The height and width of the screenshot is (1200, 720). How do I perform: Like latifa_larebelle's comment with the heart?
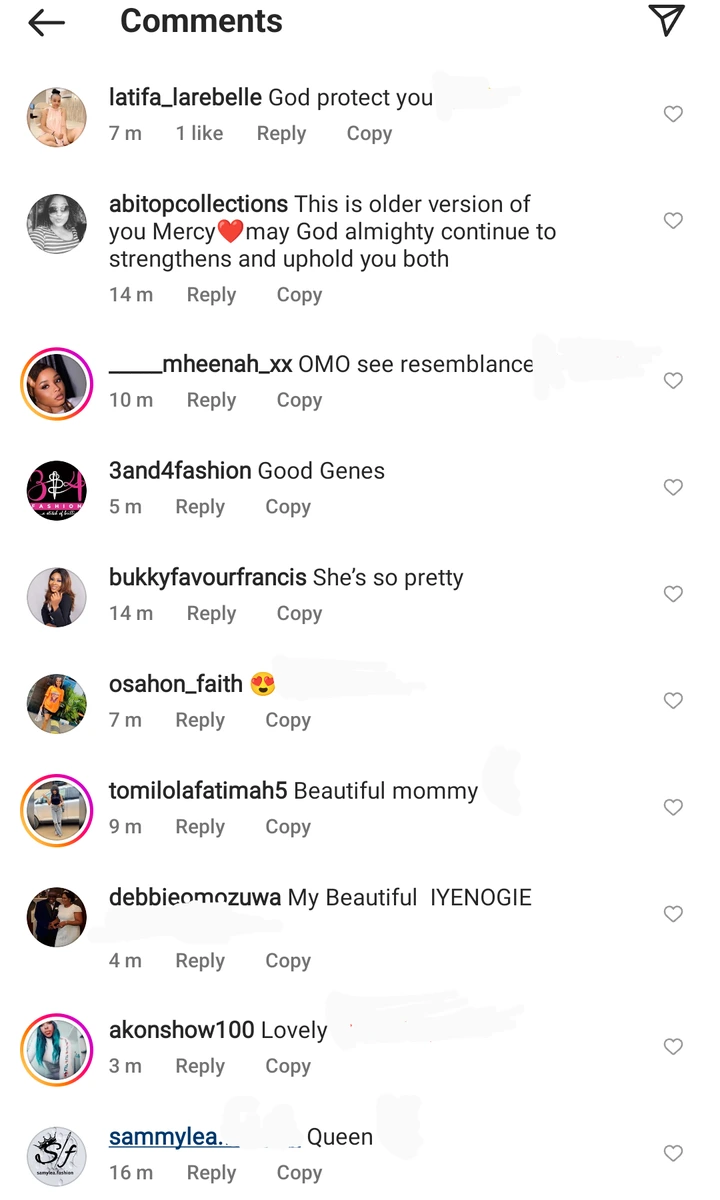click(674, 114)
